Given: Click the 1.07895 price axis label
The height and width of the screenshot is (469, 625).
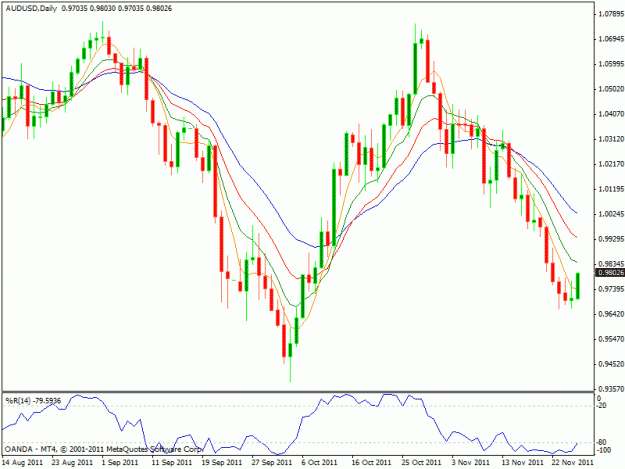Looking at the screenshot, I should 611,14.
